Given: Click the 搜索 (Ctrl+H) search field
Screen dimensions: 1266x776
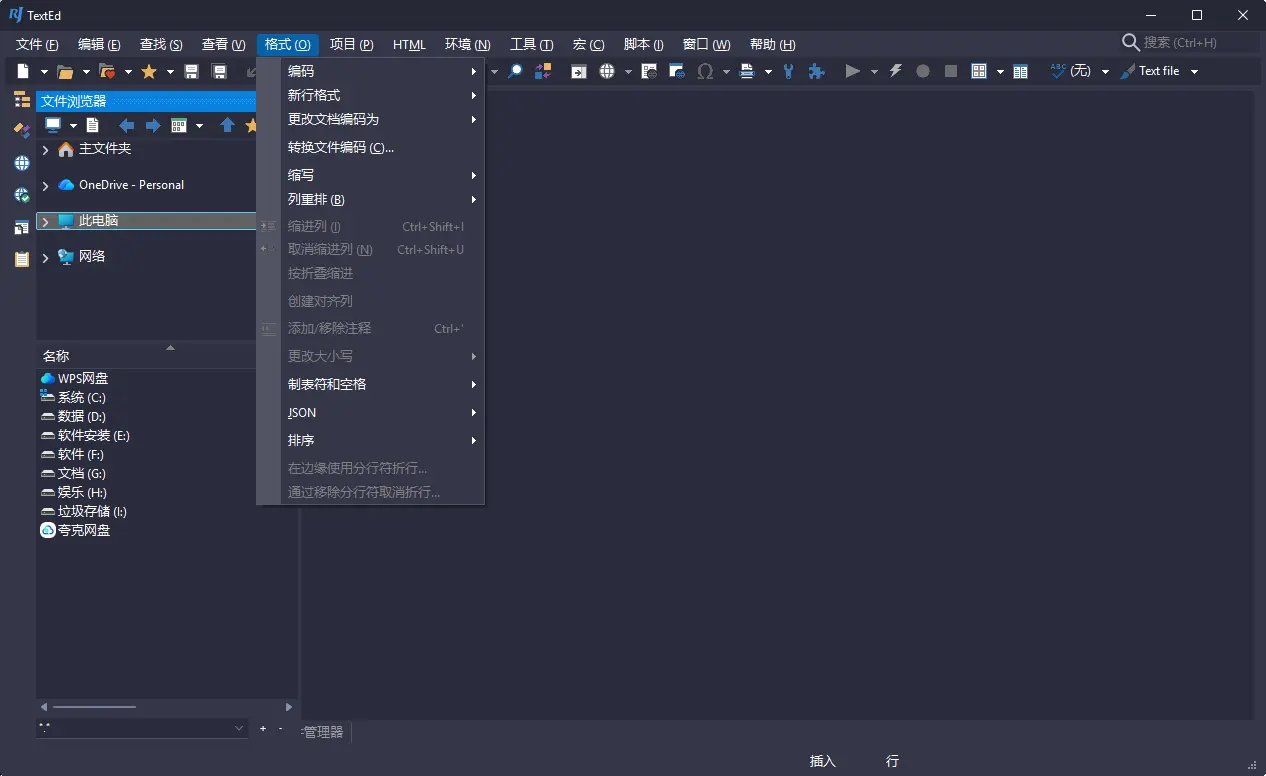Looking at the screenshot, I should coord(1188,42).
